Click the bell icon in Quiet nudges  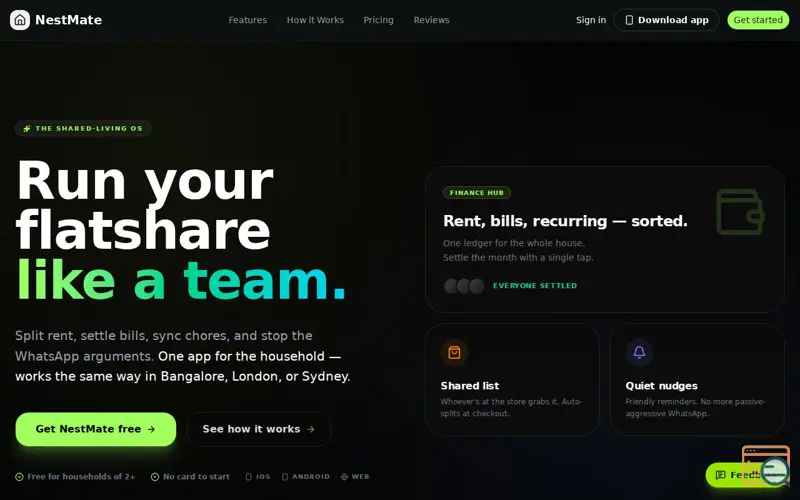(x=639, y=353)
